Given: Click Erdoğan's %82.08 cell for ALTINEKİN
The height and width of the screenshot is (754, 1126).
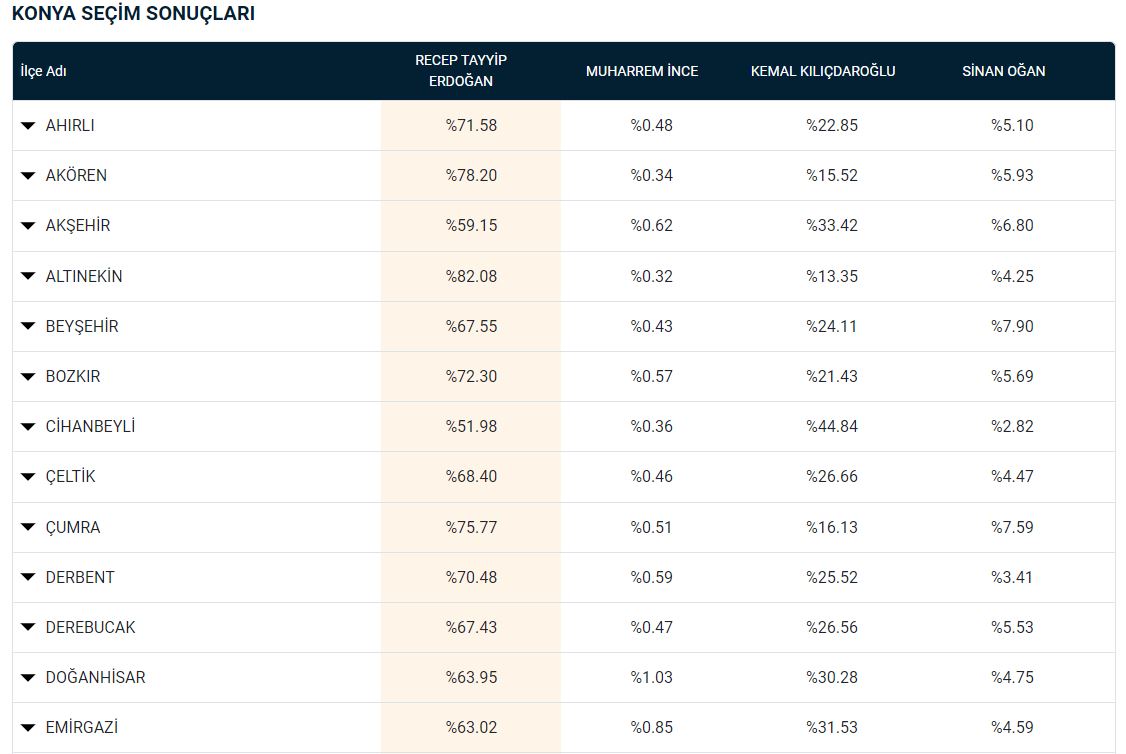Looking at the screenshot, I should (471, 276).
